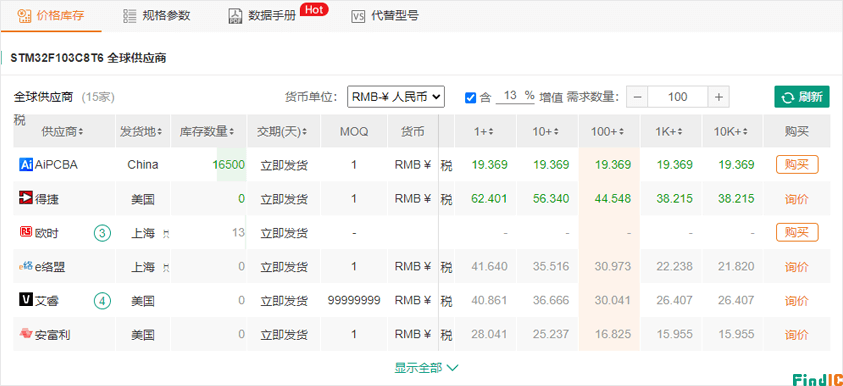Click the 得捷 1+ price 62.401
The height and width of the screenshot is (386, 843).
[489, 198]
